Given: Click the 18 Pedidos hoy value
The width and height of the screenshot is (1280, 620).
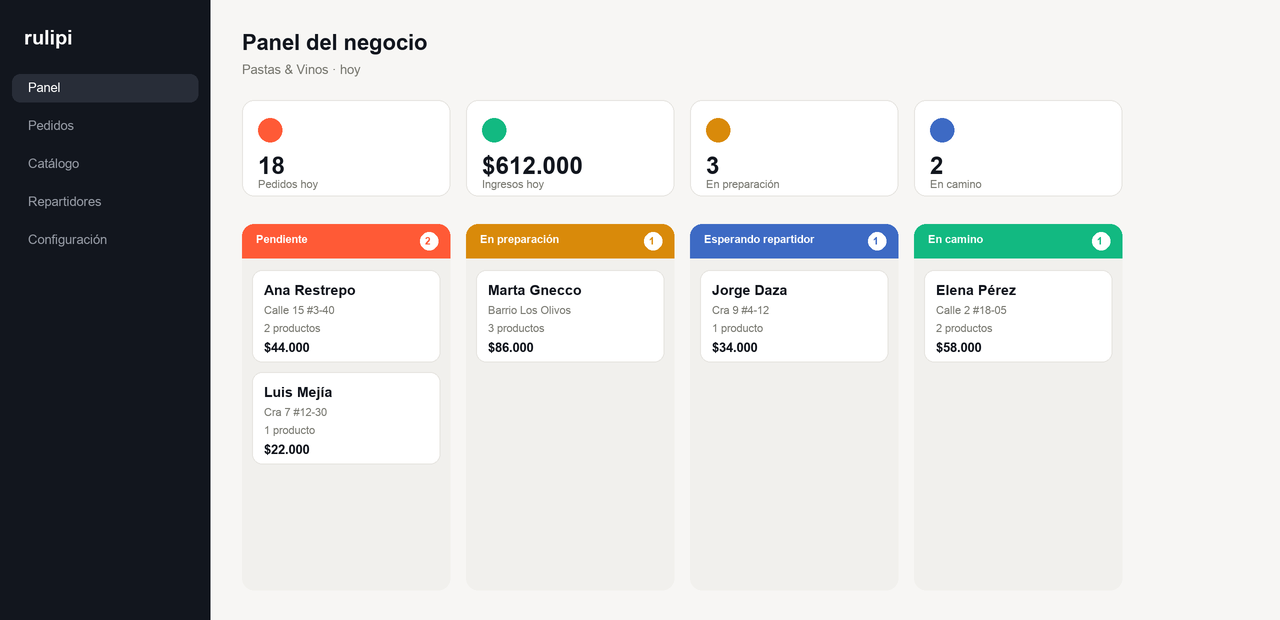Looking at the screenshot, I should coord(271,165).
